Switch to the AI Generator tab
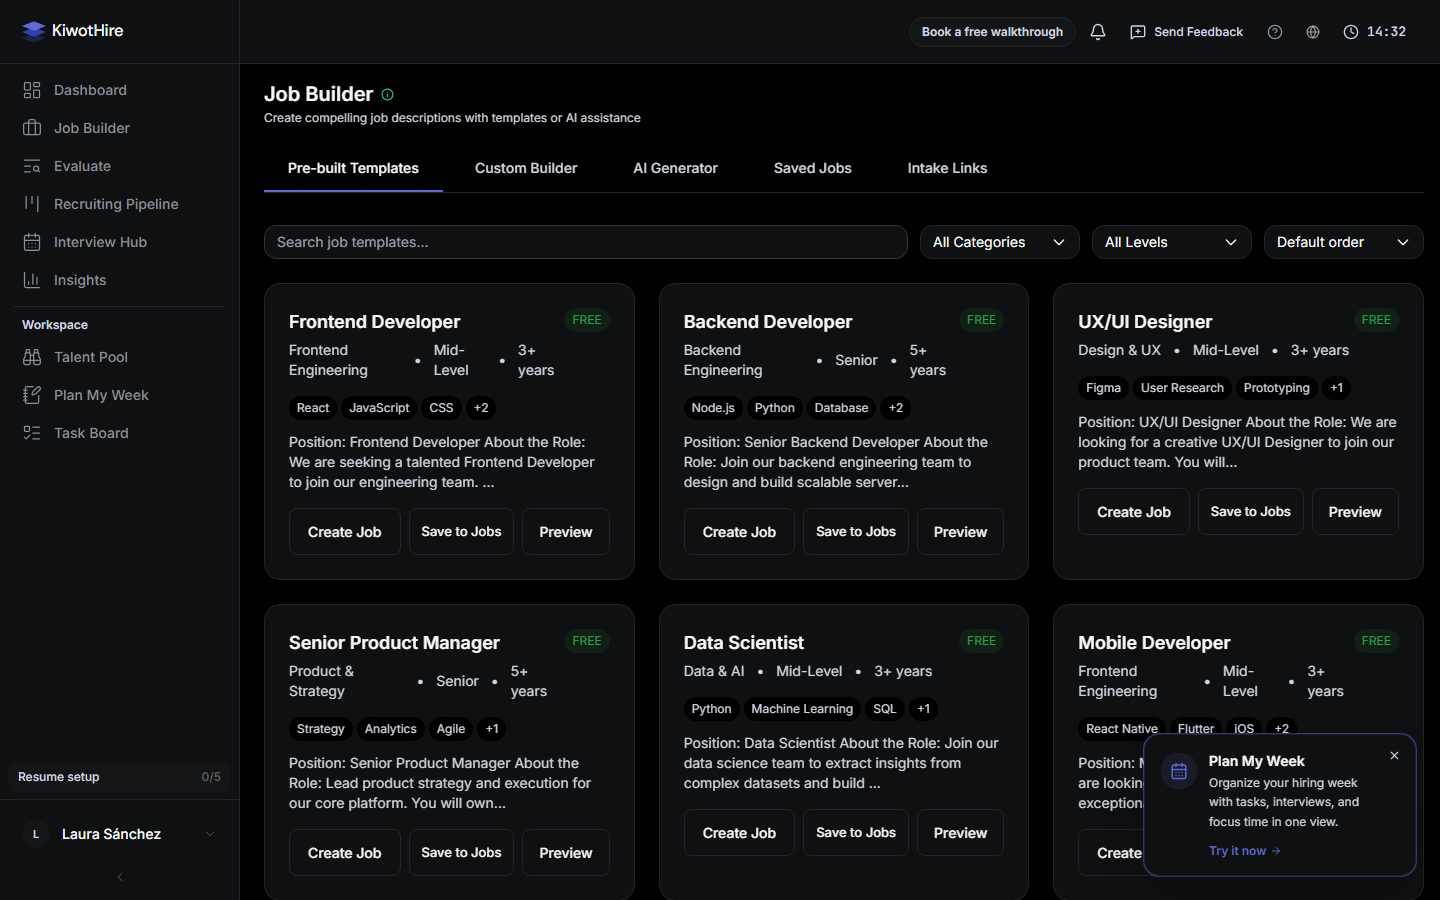Image resolution: width=1440 pixels, height=900 pixels. tap(675, 168)
